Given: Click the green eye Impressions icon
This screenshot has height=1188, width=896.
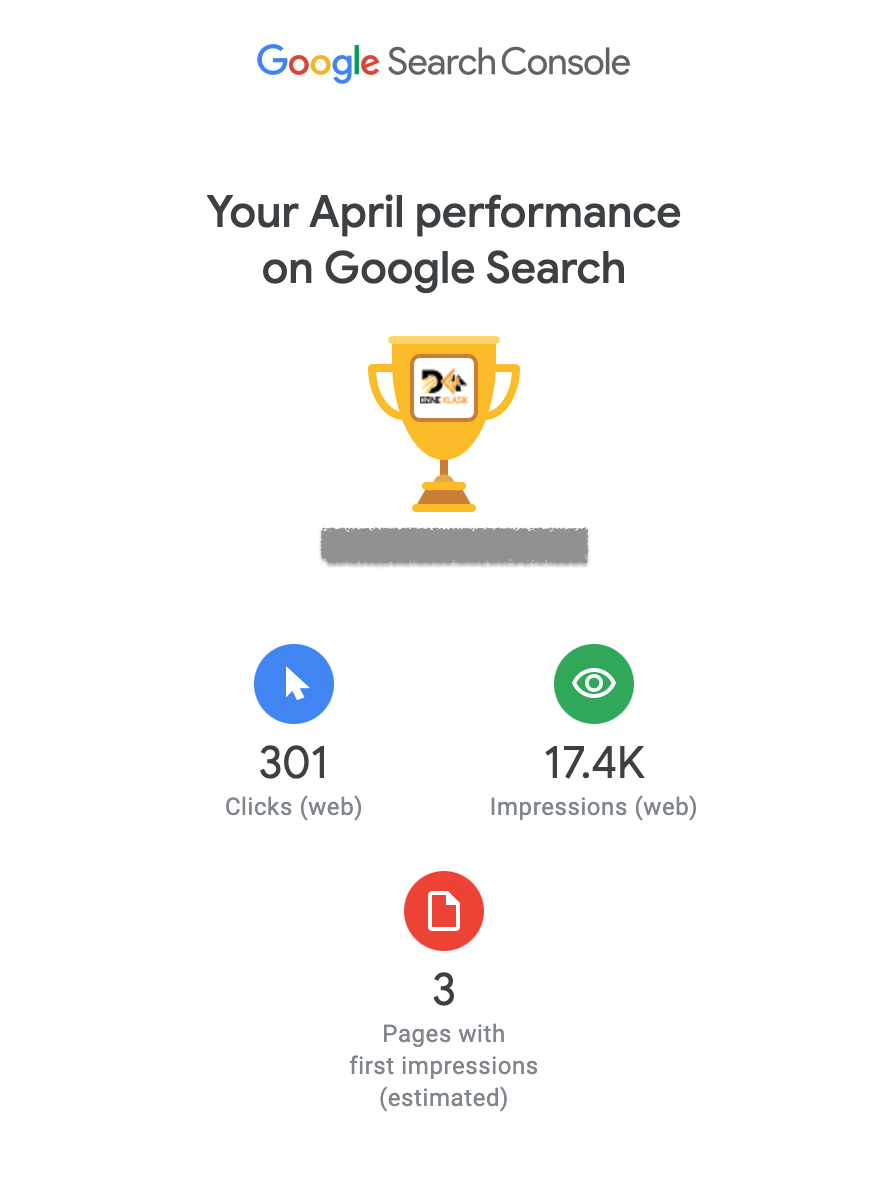Looking at the screenshot, I should (594, 684).
